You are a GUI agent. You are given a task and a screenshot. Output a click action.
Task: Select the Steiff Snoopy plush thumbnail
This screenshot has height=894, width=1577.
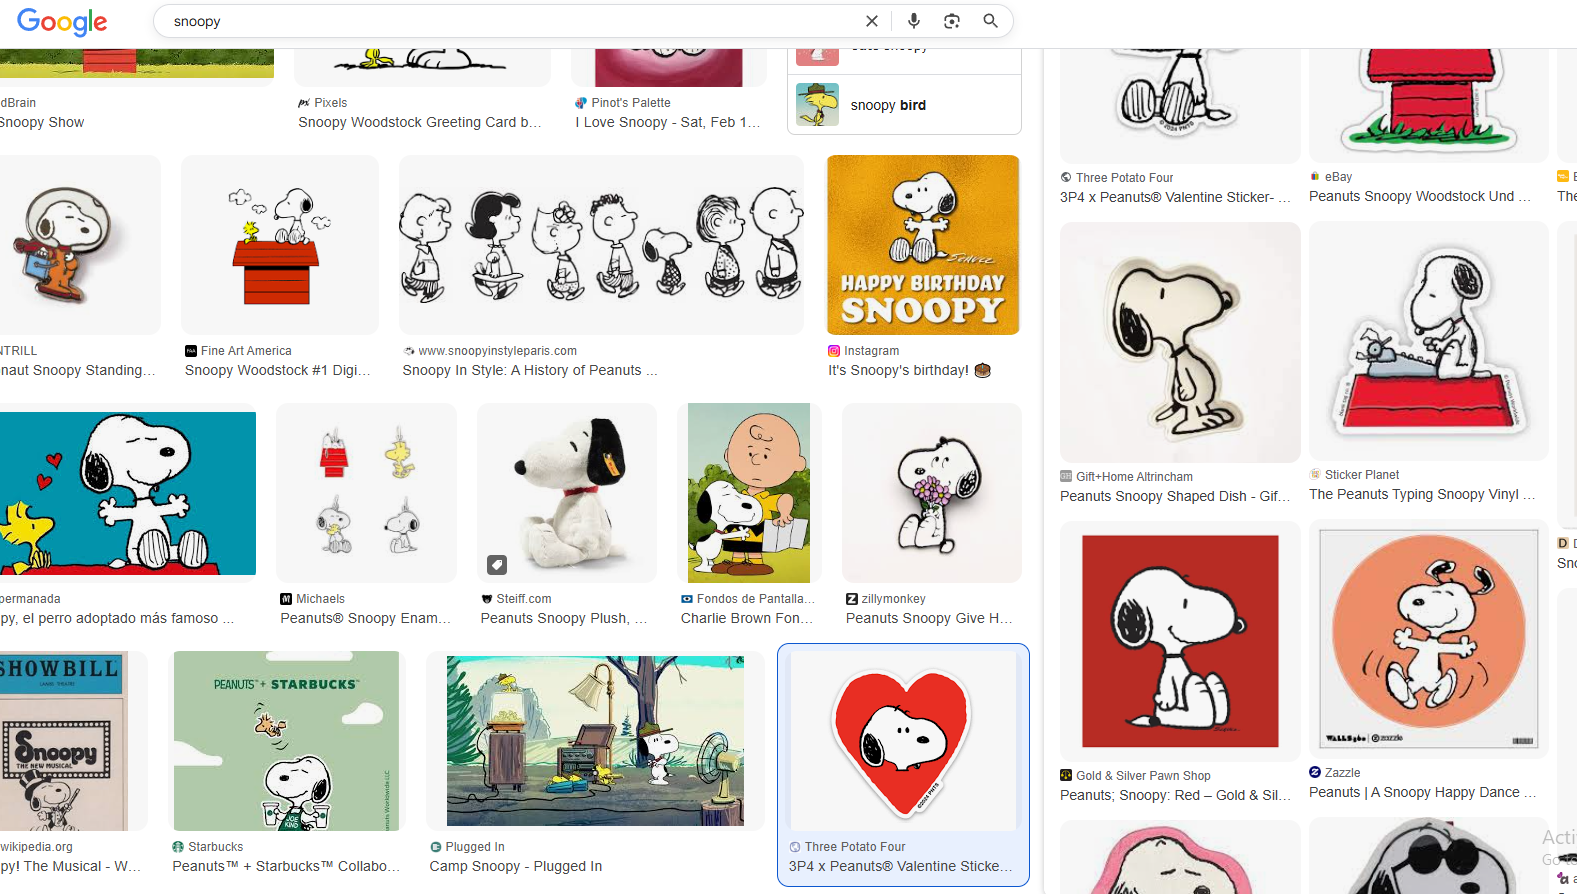click(567, 493)
